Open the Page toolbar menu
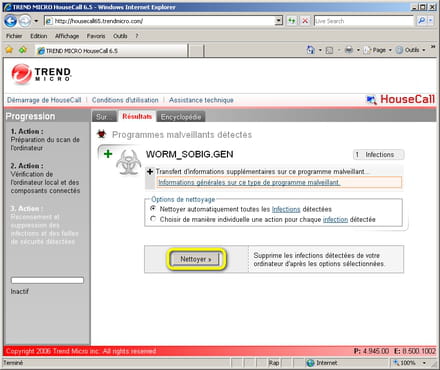This screenshot has height=370, width=440. point(378,50)
